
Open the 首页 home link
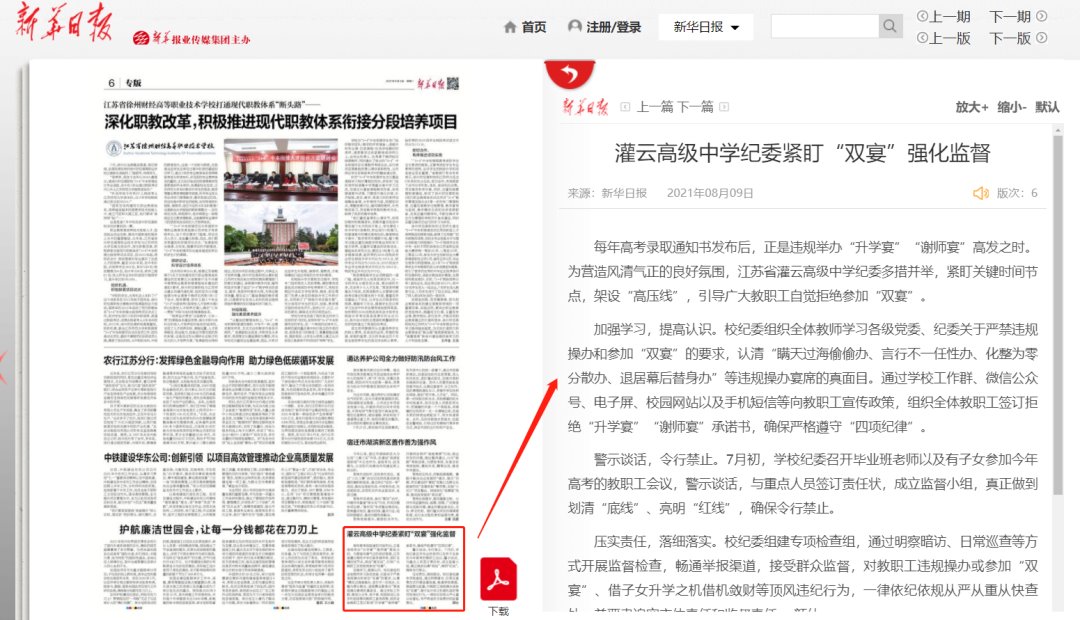point(534,27)
